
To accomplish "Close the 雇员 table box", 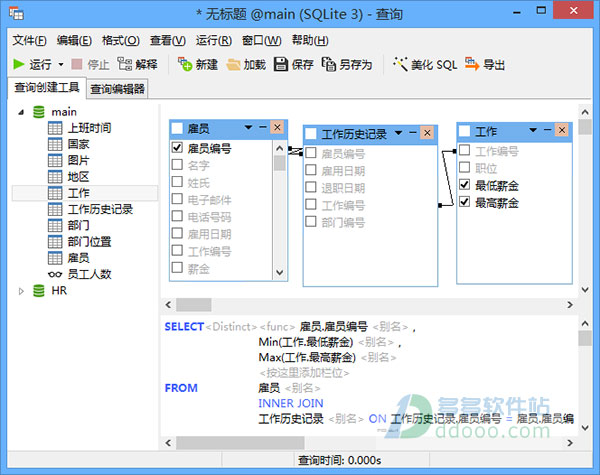I will [277, 127].
